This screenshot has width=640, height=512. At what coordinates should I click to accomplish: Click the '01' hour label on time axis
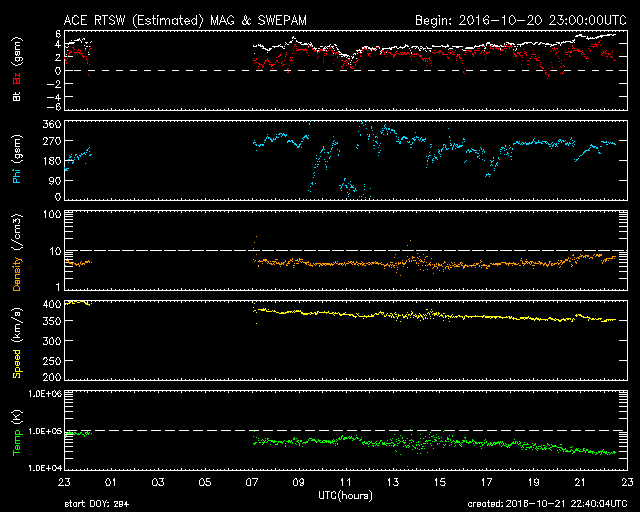[x=111, y=483]
